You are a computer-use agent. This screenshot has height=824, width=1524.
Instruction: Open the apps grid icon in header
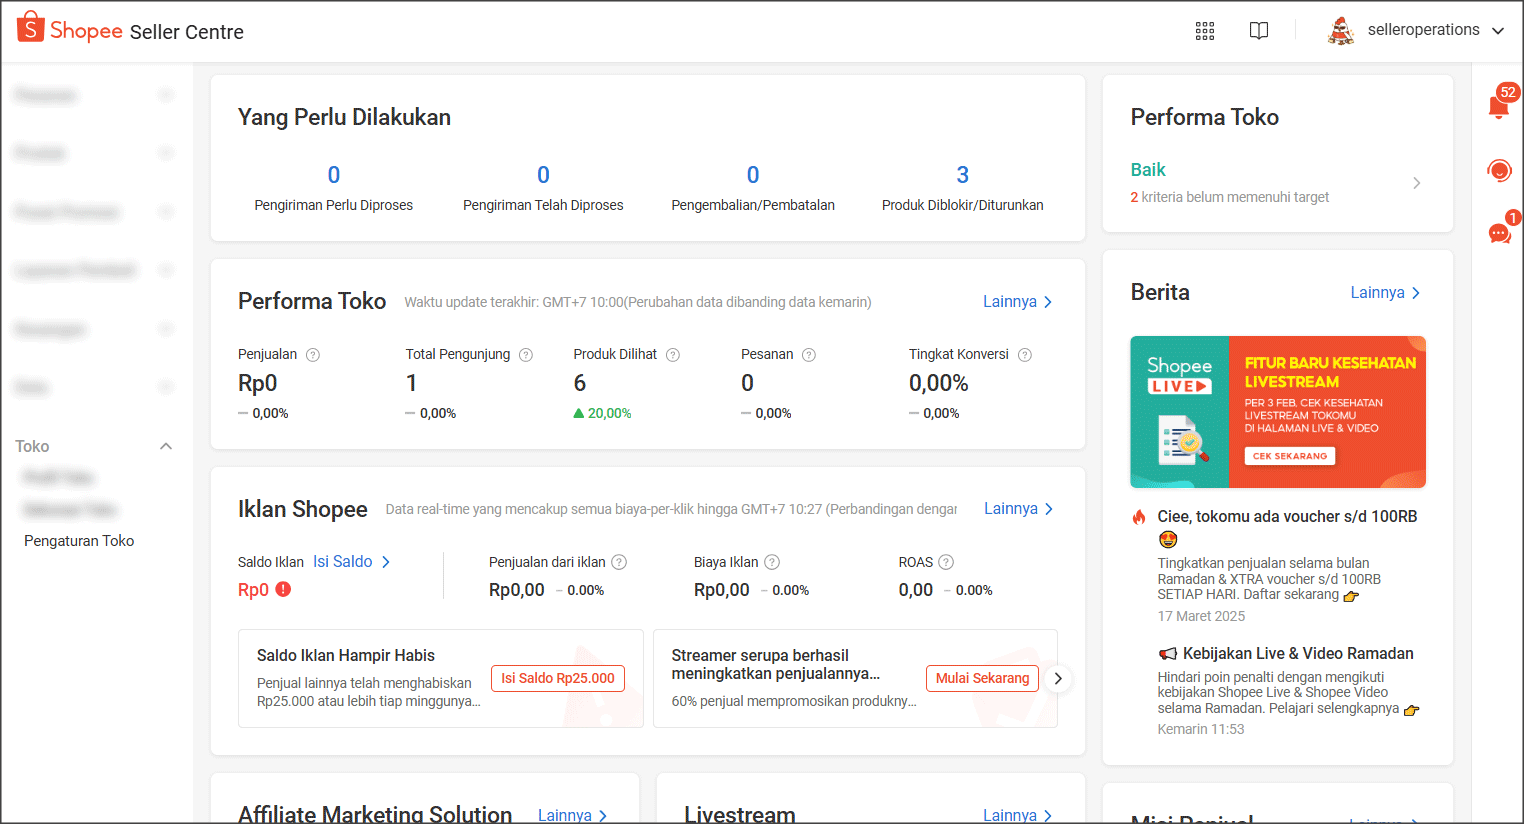[x=1205, y=31]
